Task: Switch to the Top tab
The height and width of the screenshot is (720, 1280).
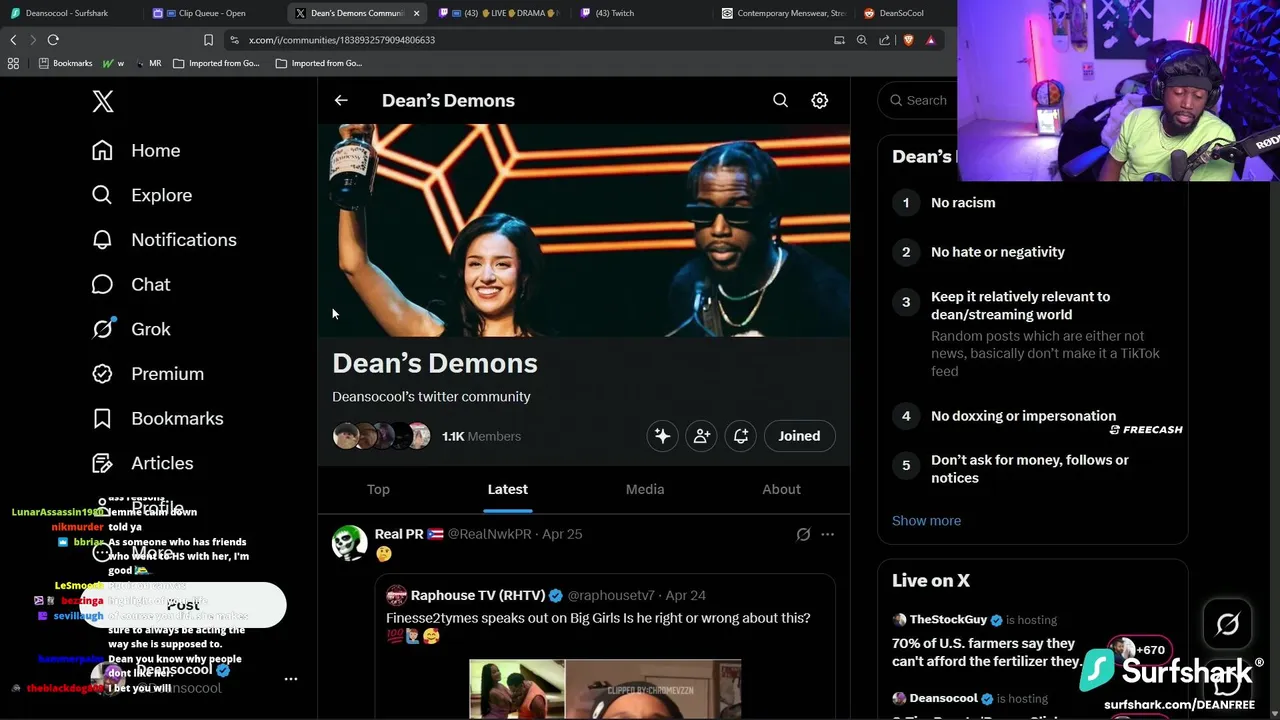Action: pos(378,489)
